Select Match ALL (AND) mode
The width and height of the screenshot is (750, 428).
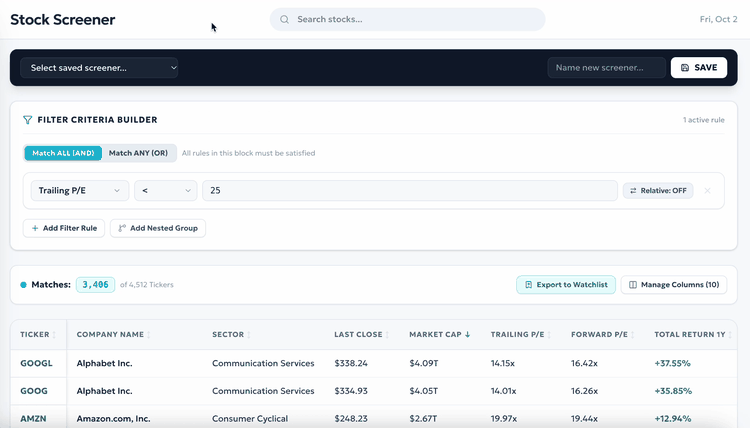click(x=63, y=153)
